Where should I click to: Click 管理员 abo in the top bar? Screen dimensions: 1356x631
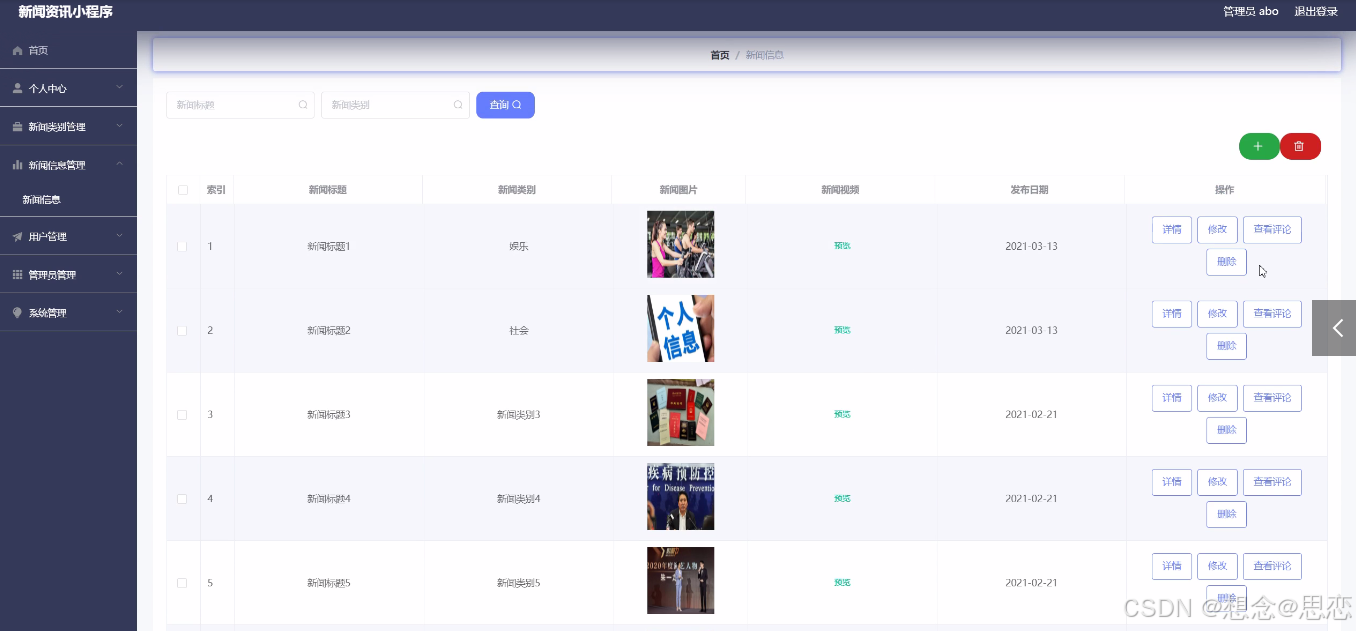click(x=1251, y=12)
